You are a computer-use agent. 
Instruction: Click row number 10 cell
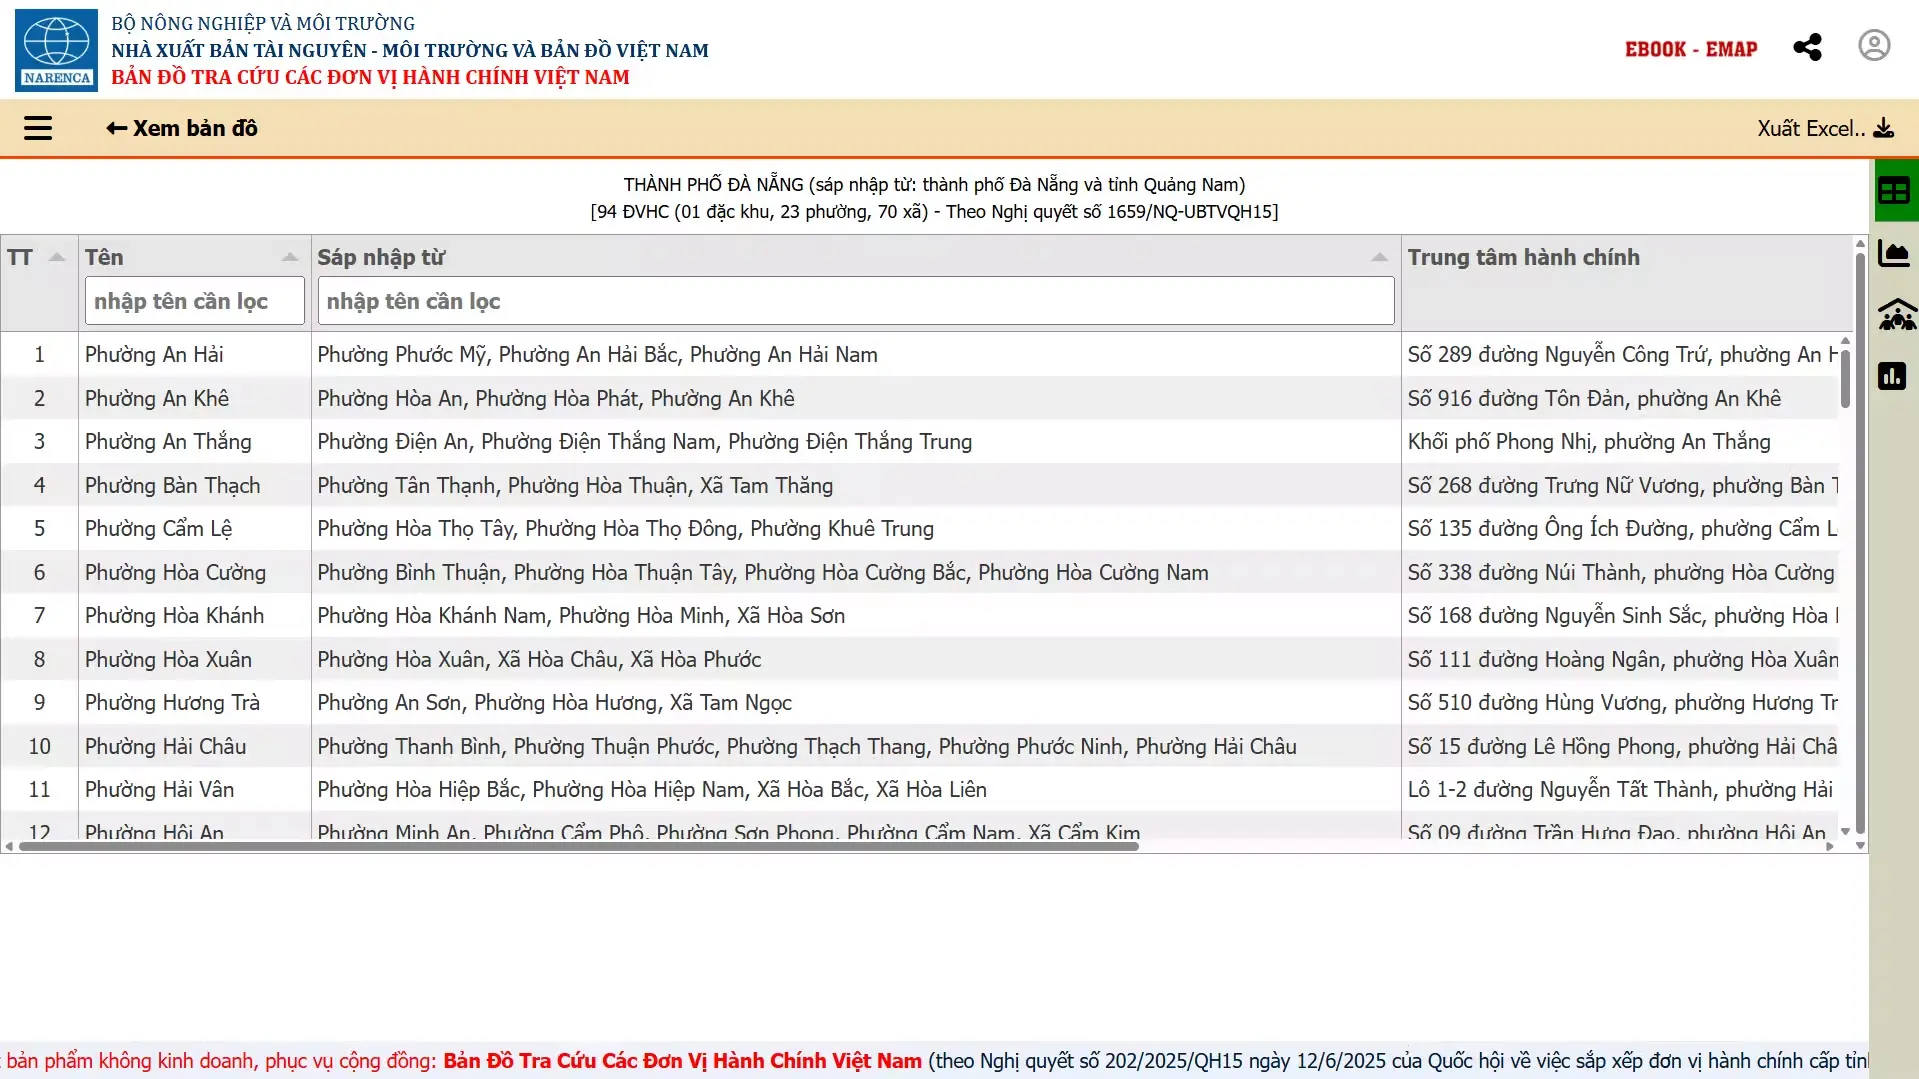39,746
